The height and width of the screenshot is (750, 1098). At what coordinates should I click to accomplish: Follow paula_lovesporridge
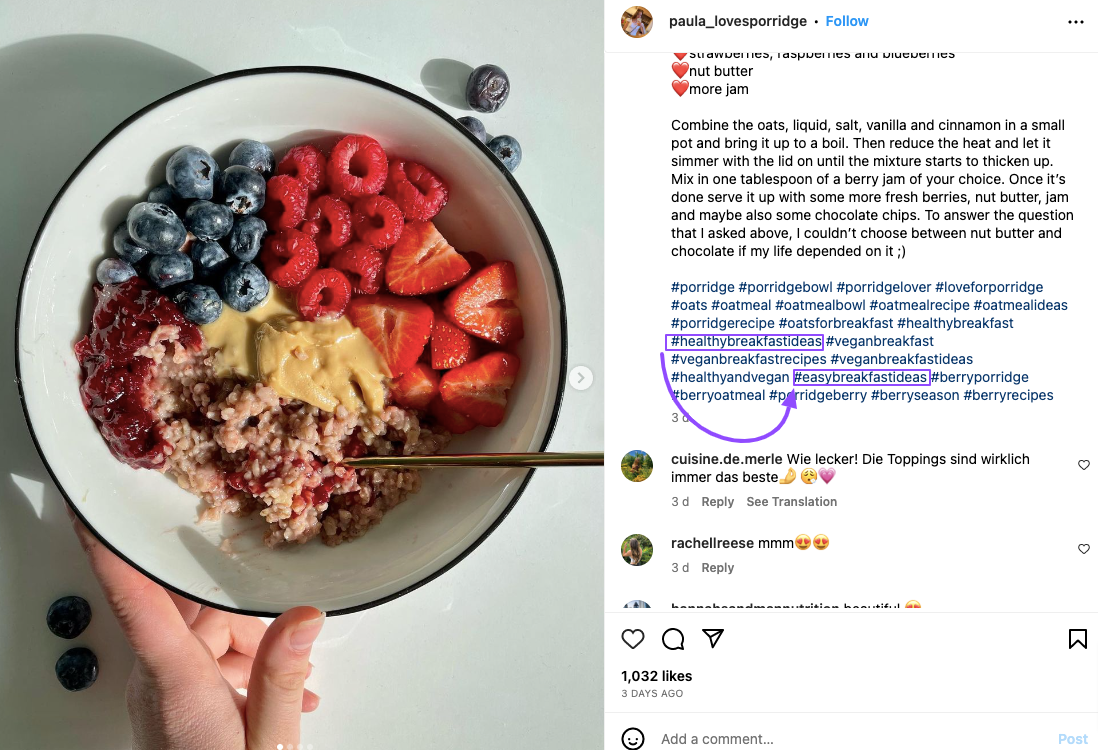[847, 21]
